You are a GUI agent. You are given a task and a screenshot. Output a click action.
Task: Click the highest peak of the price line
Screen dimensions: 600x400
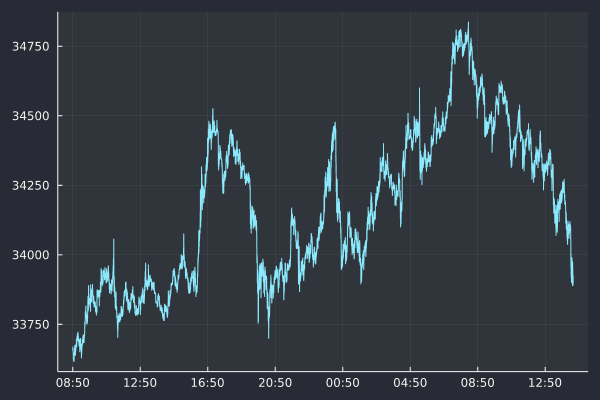tap(467, 23)
